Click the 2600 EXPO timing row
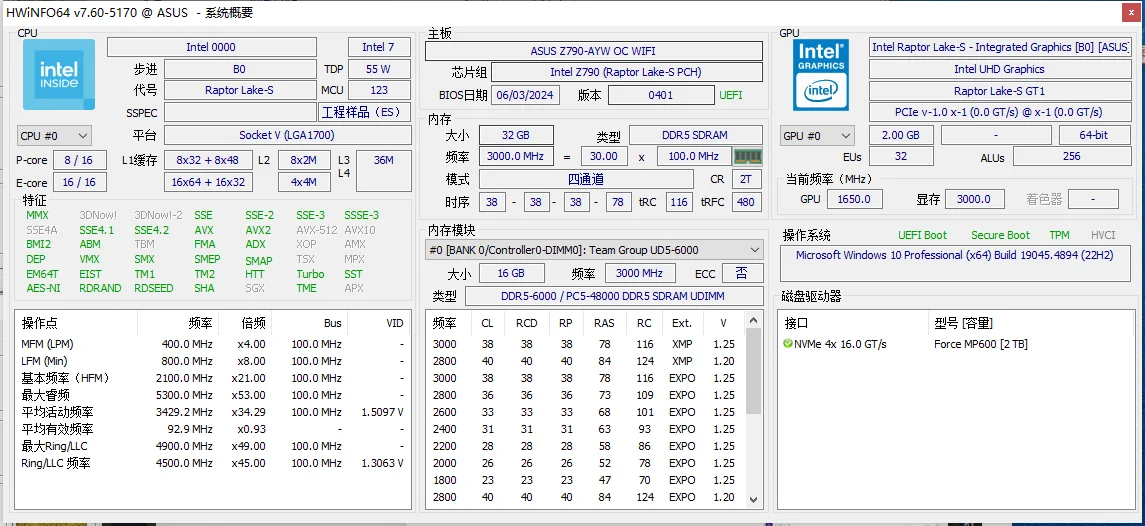Image resolution: width=1145 pixels, height=526 pixels. click(586, 412)
